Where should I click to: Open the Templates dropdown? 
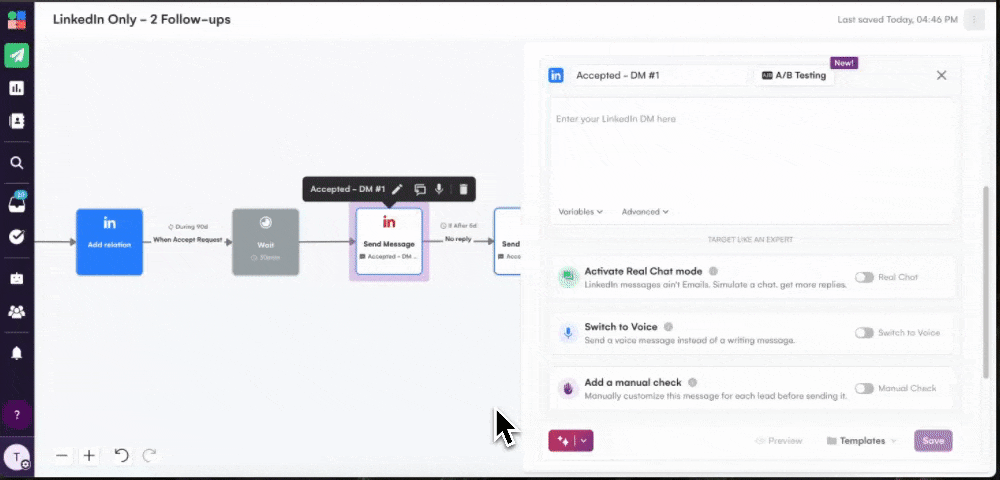point(861,441)
